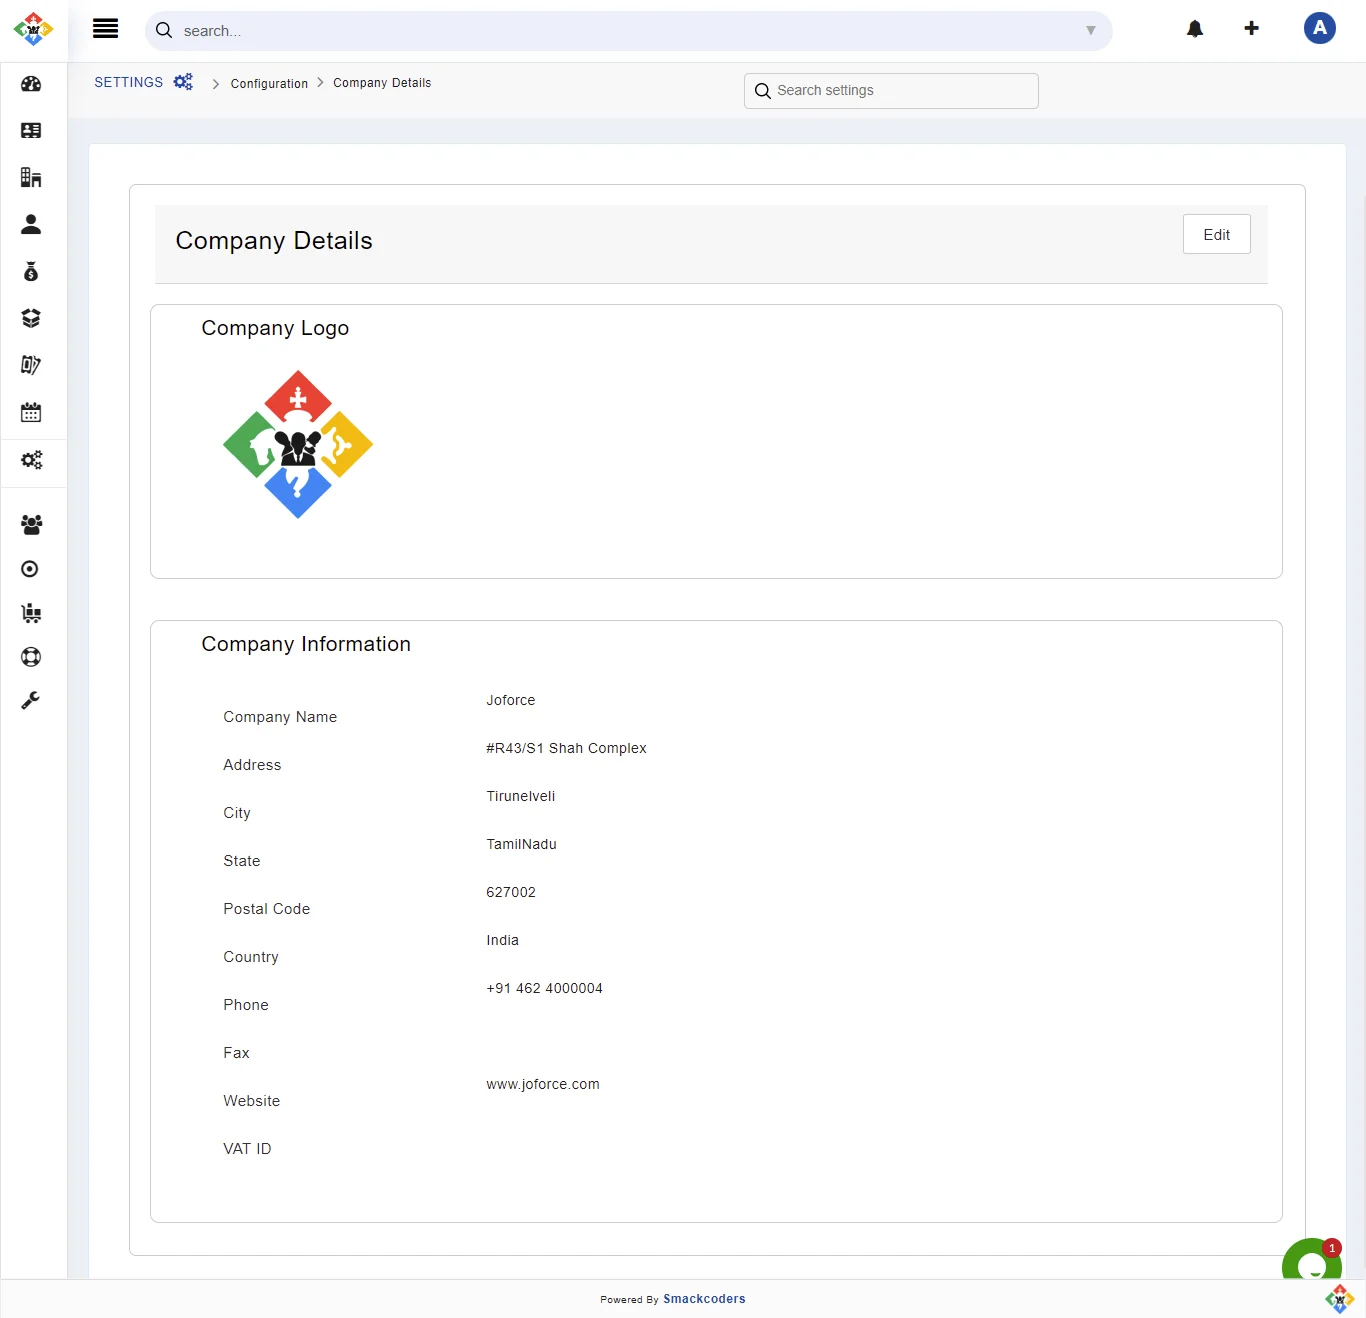The image size is (1366, 1318).
Task: Open the chat widget bubble
Action: (x=1311, y=1264)
